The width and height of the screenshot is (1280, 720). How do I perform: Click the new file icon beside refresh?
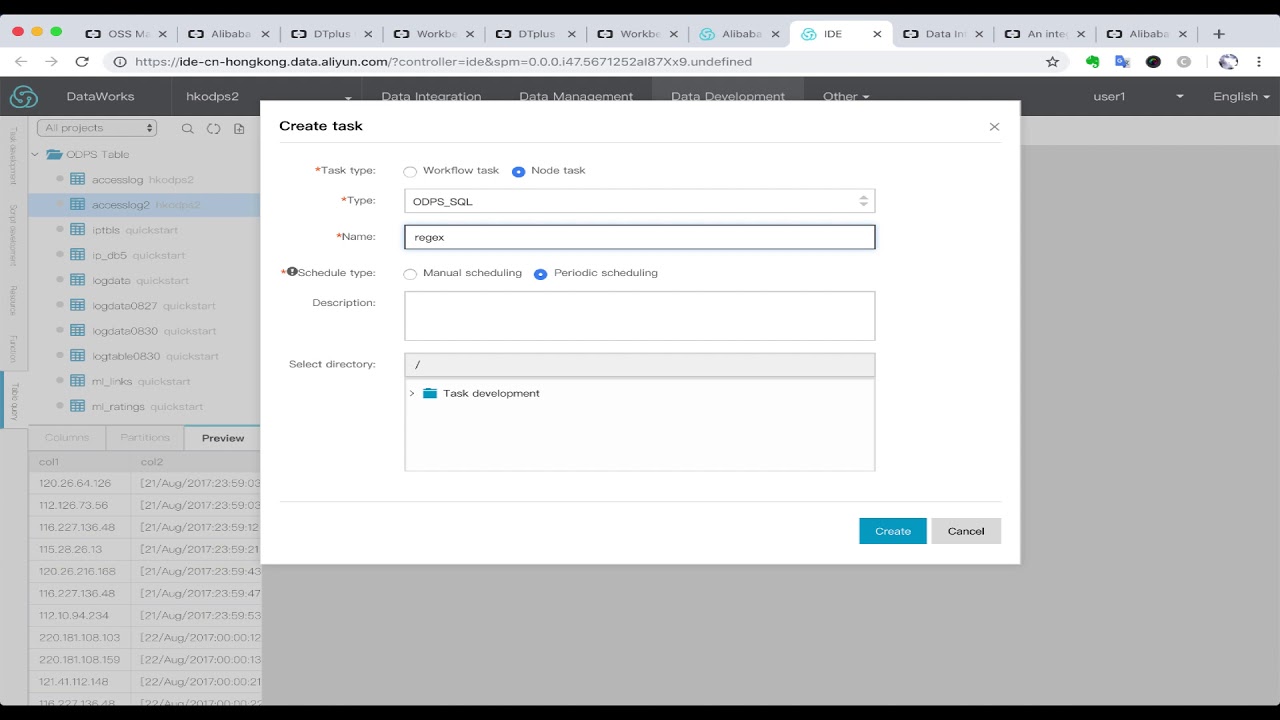(239, 128)
